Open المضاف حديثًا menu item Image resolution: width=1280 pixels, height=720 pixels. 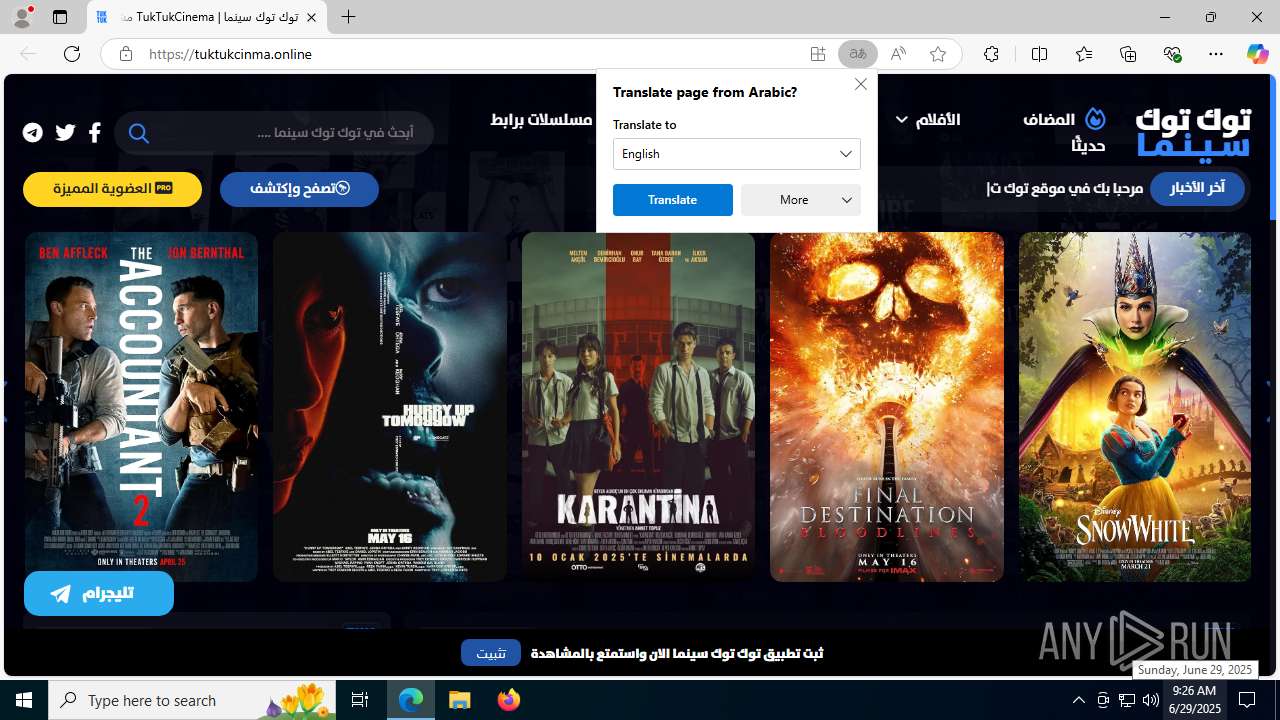(1064, 131)
